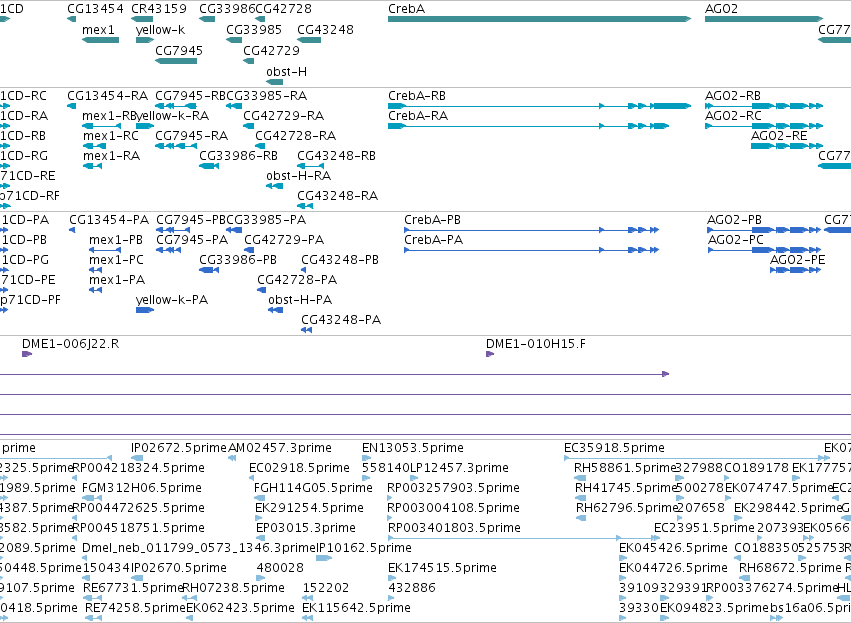
Task: Select the CrebA-PB protein label
Action: coord(433,220)
